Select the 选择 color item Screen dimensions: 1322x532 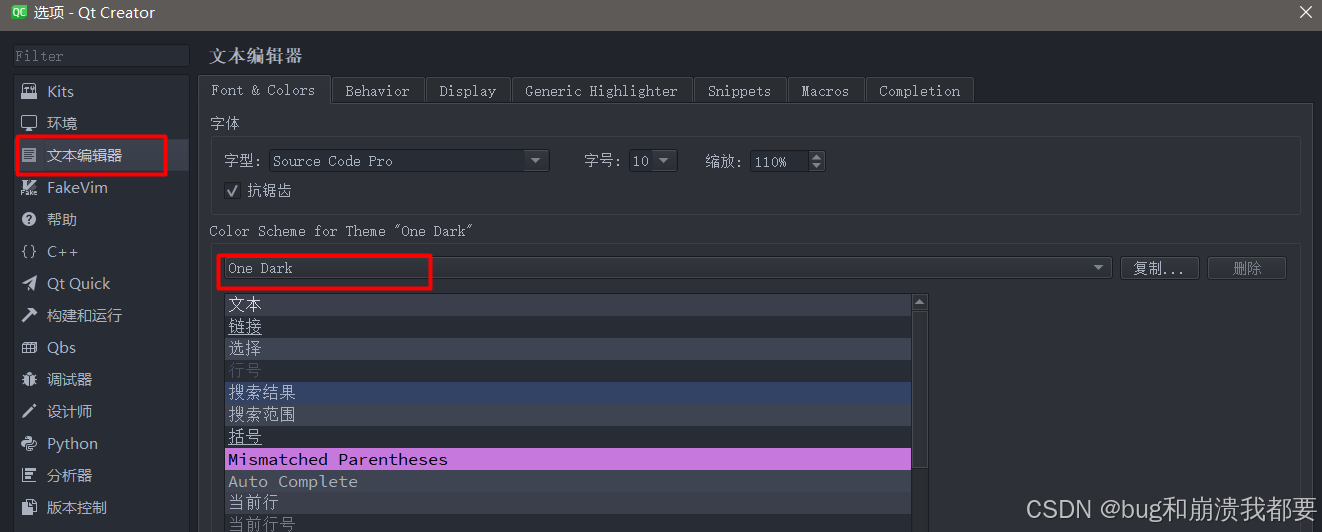(568, 348)
